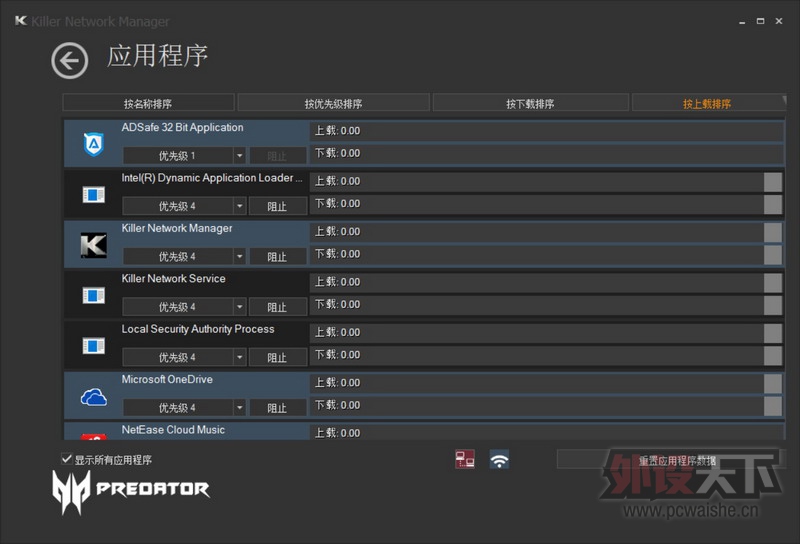Go back using the circled arrow icon

69,61
